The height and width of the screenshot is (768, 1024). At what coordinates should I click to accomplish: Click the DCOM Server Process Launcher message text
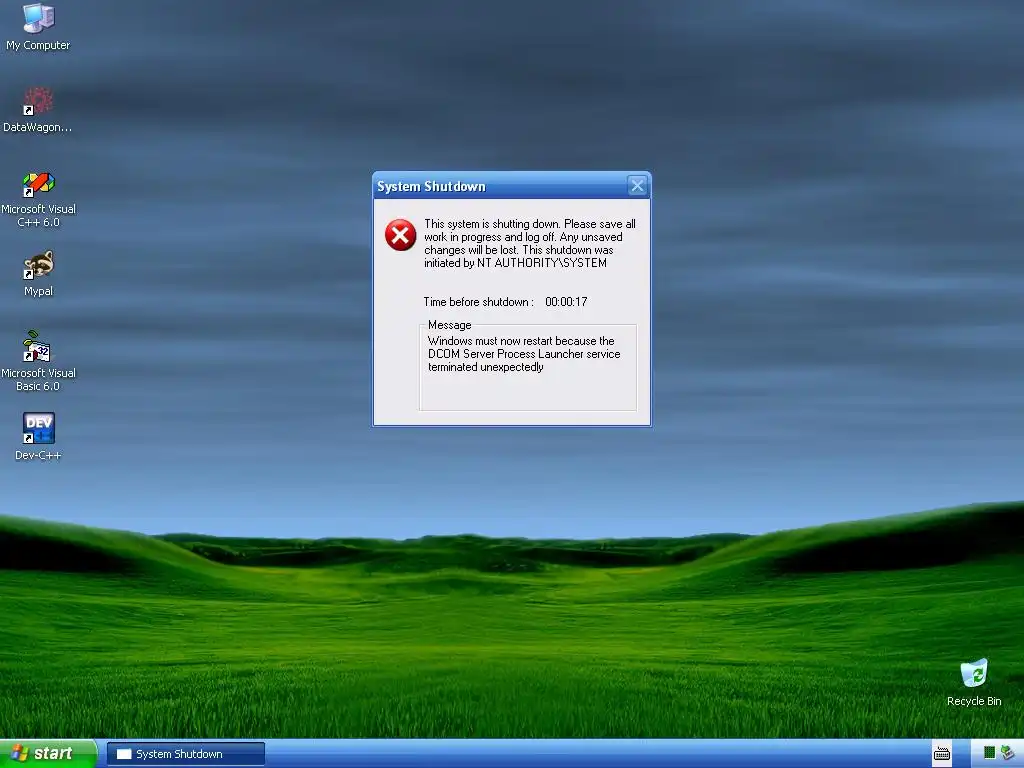click(x=524, y=354)
